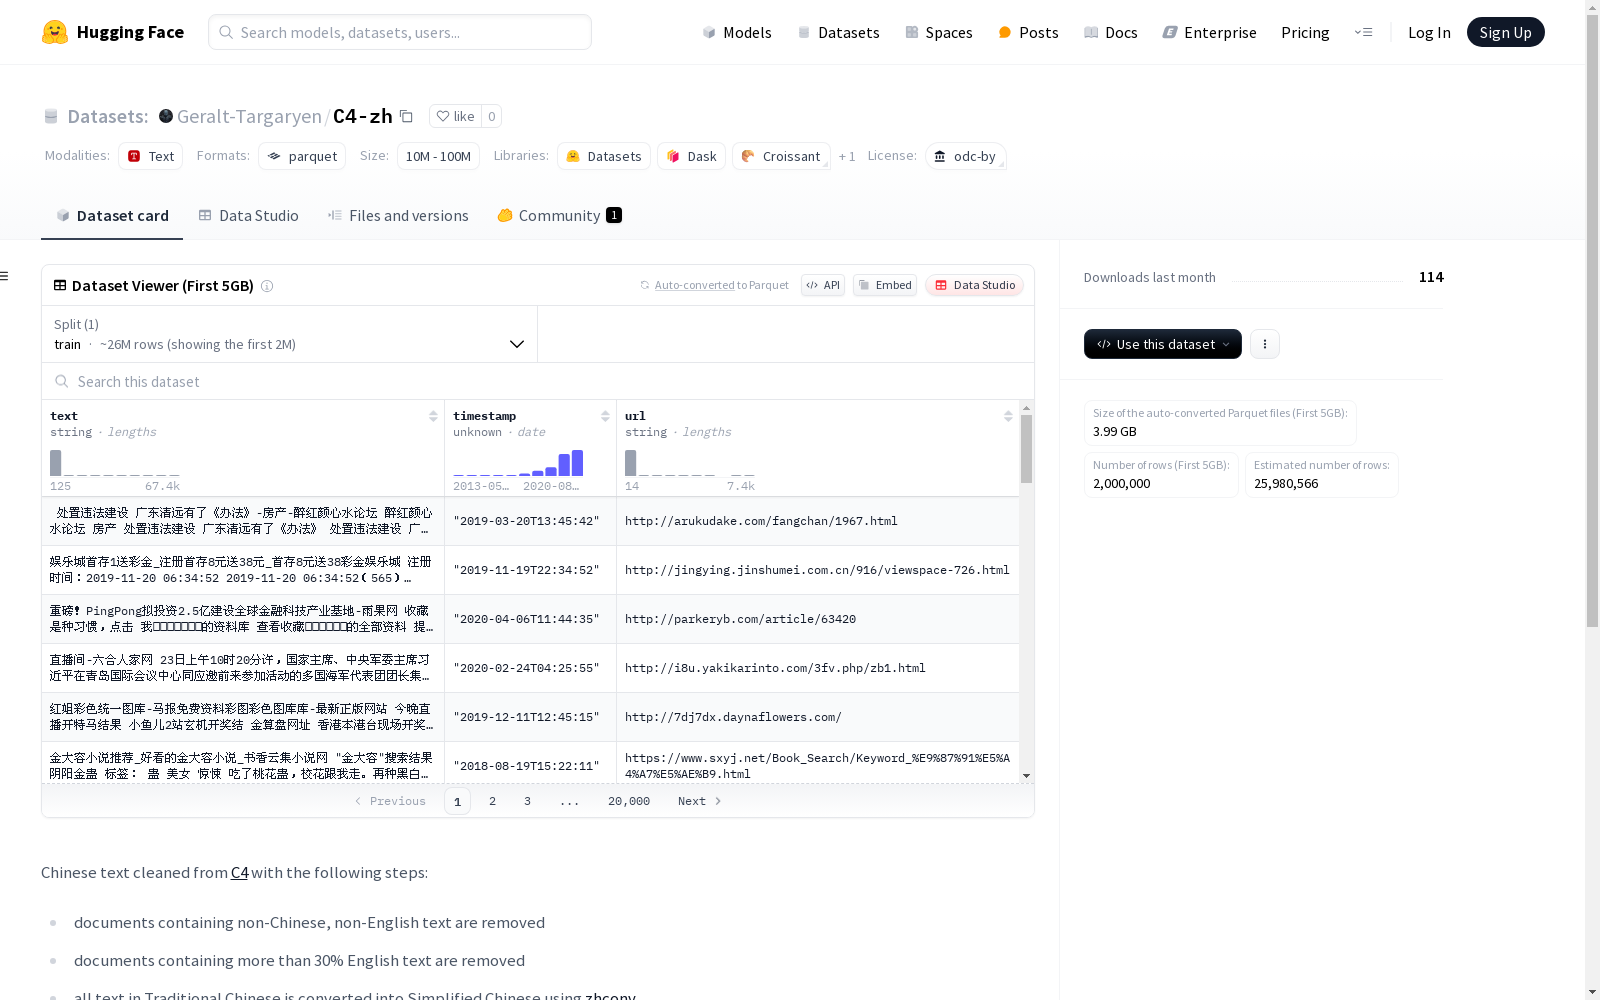Click the Datasets breadcrumb icon
The image size is (1600, 1000).
(x=51, y=117)
